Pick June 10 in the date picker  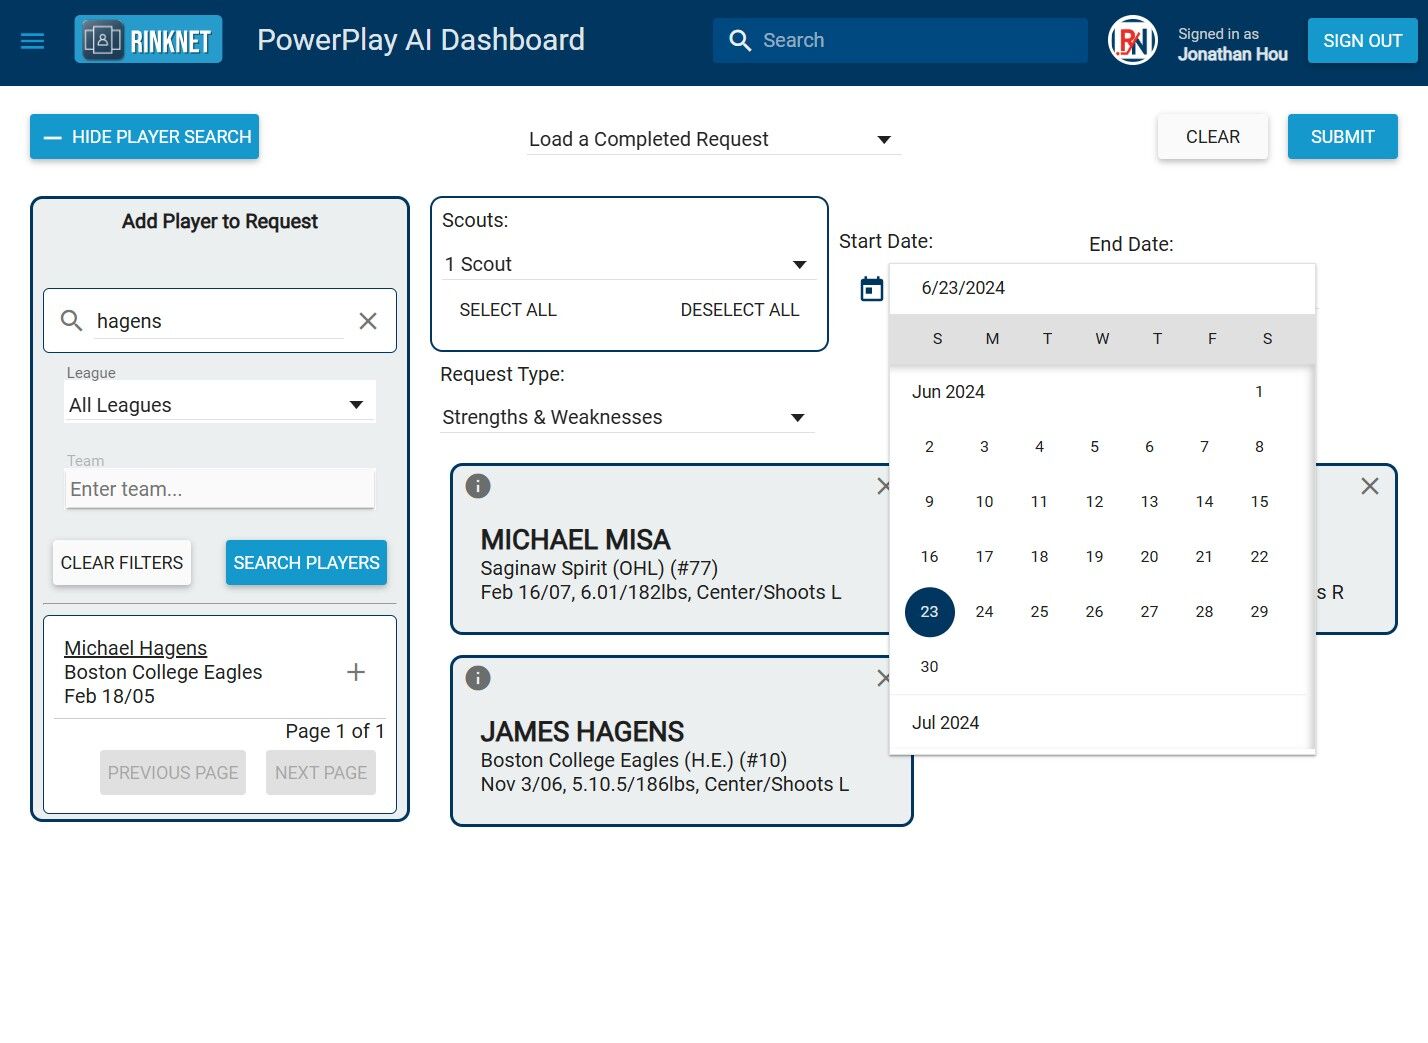pyautogui.click(x=984, y=502)
